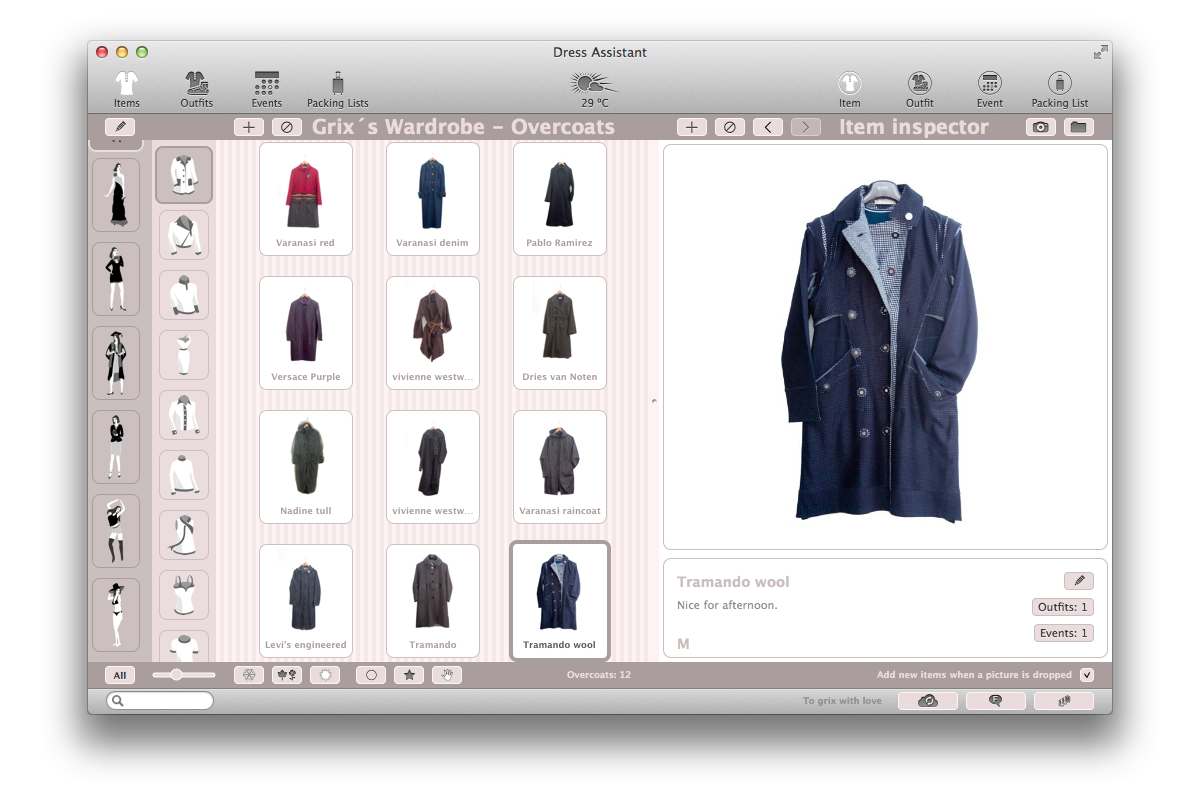
Task: Select the biker jacket category icon
Action: coord(184,235)
